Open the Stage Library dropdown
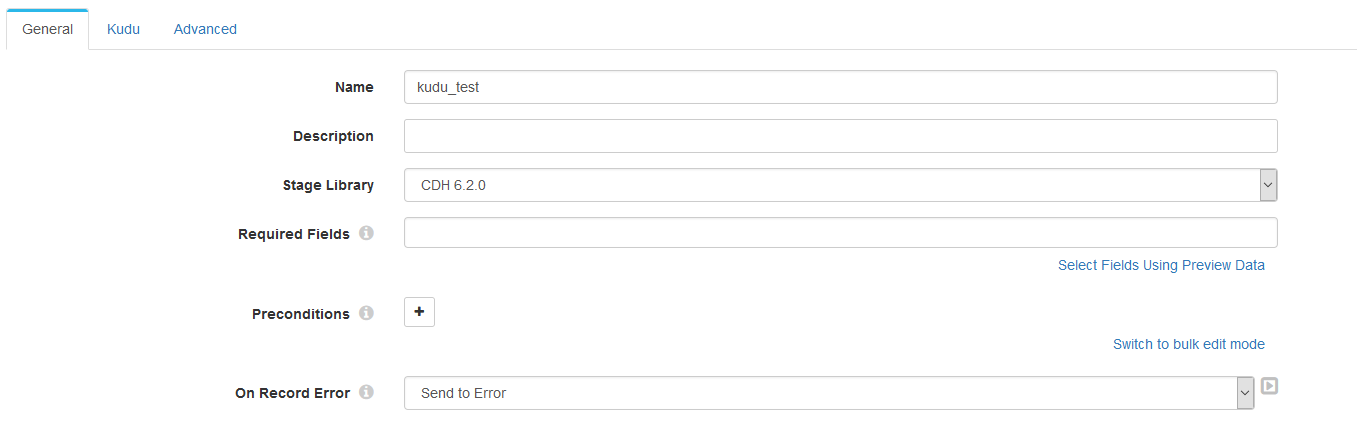Screen dimensions: 1357x423 pyautogui.click(x=830, y=185)
